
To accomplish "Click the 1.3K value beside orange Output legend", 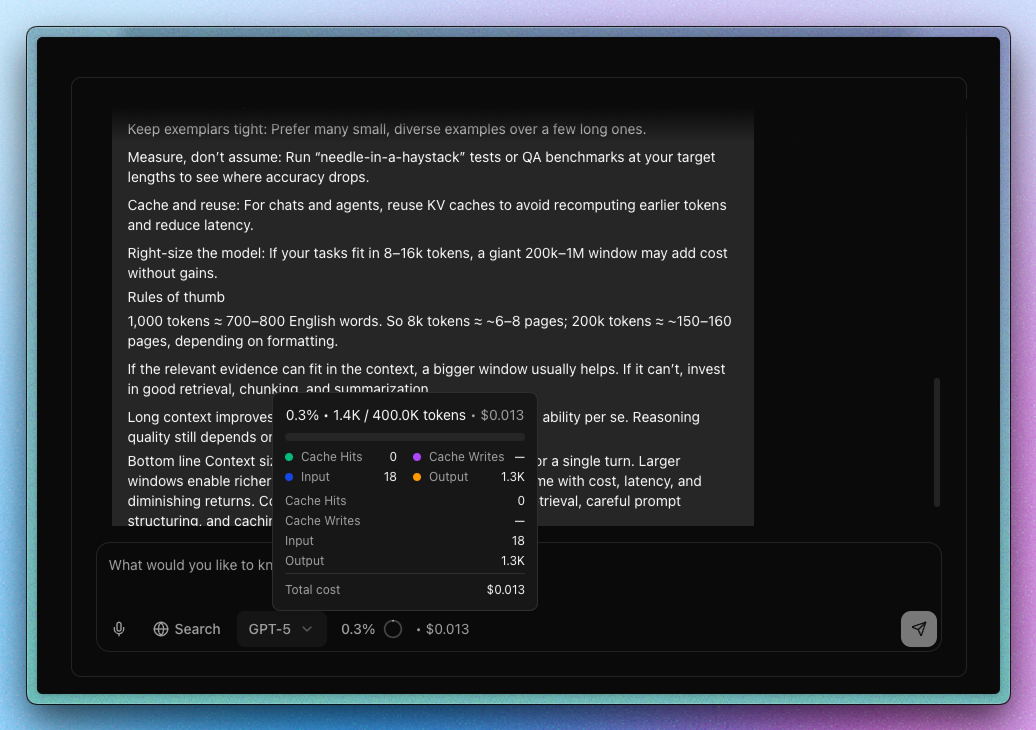I will pos(513,476).
